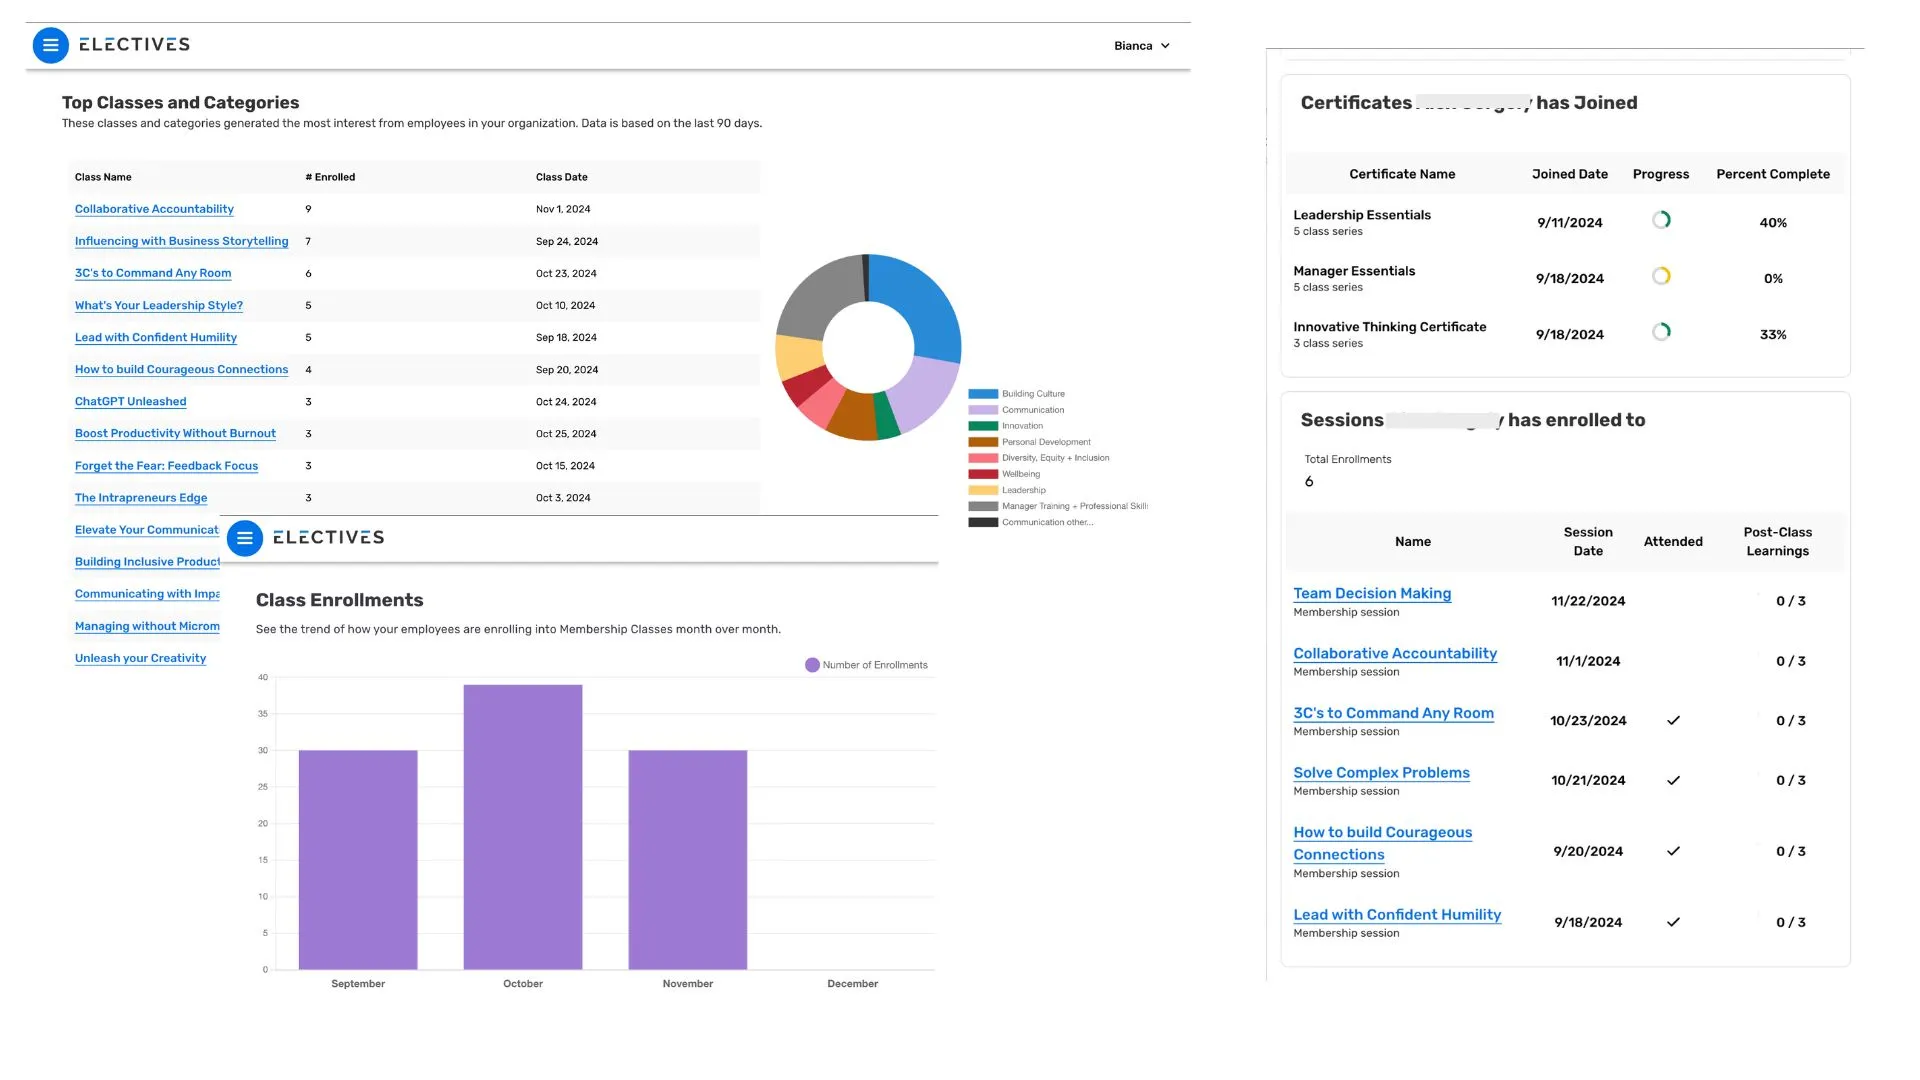Open the Building Inclusive Products link
1920x1080 pixels.
147,562
